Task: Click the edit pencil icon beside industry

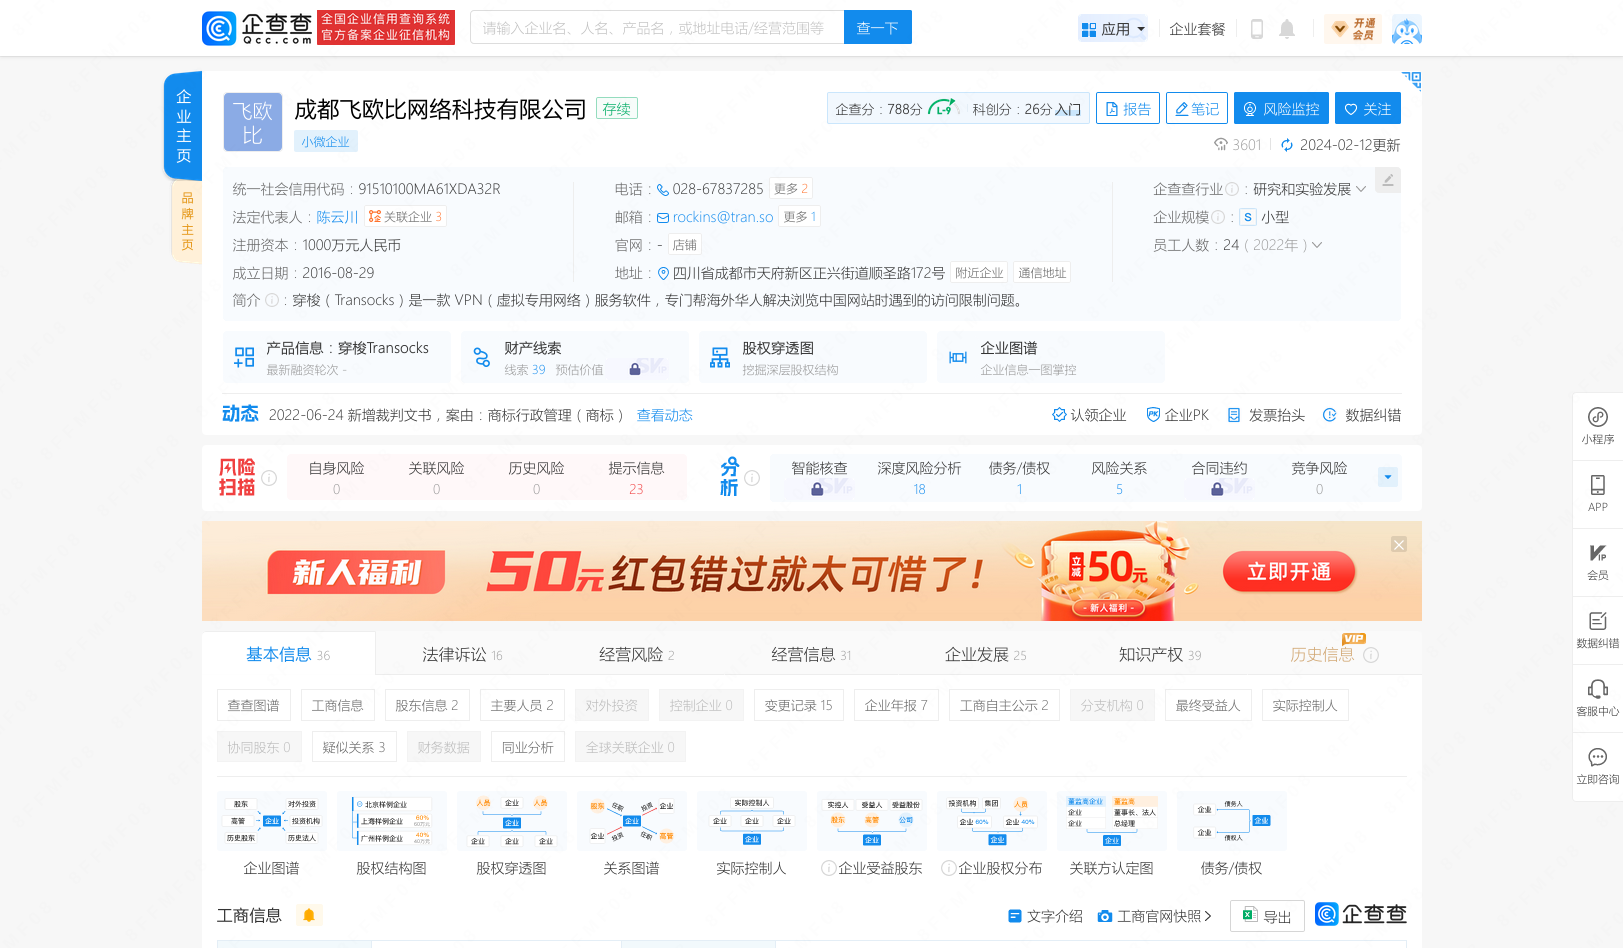Action: 1387,180
